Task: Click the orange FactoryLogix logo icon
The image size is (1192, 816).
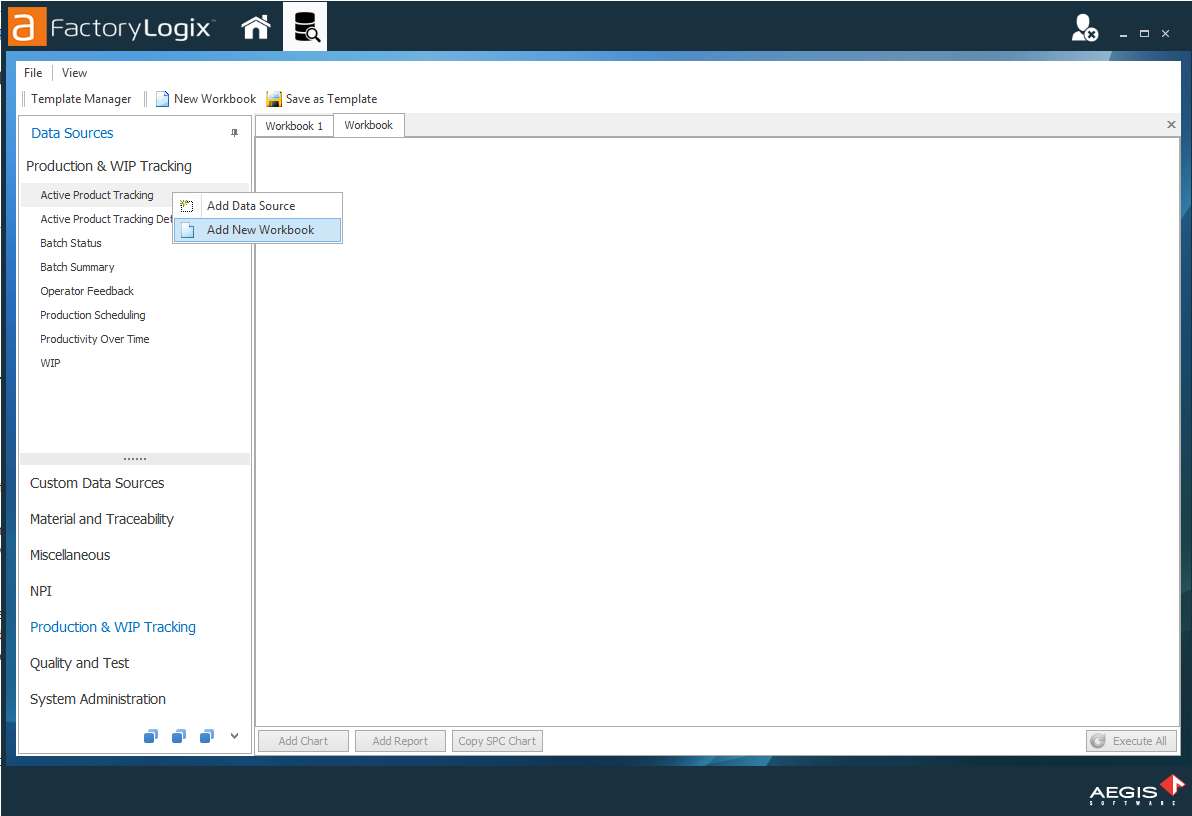Action: tap(26, 27)
